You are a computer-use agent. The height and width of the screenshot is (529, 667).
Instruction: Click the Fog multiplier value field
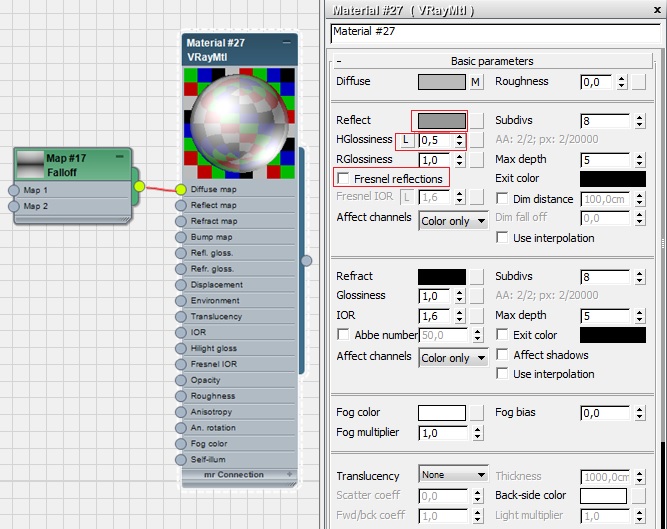[443, 433]
